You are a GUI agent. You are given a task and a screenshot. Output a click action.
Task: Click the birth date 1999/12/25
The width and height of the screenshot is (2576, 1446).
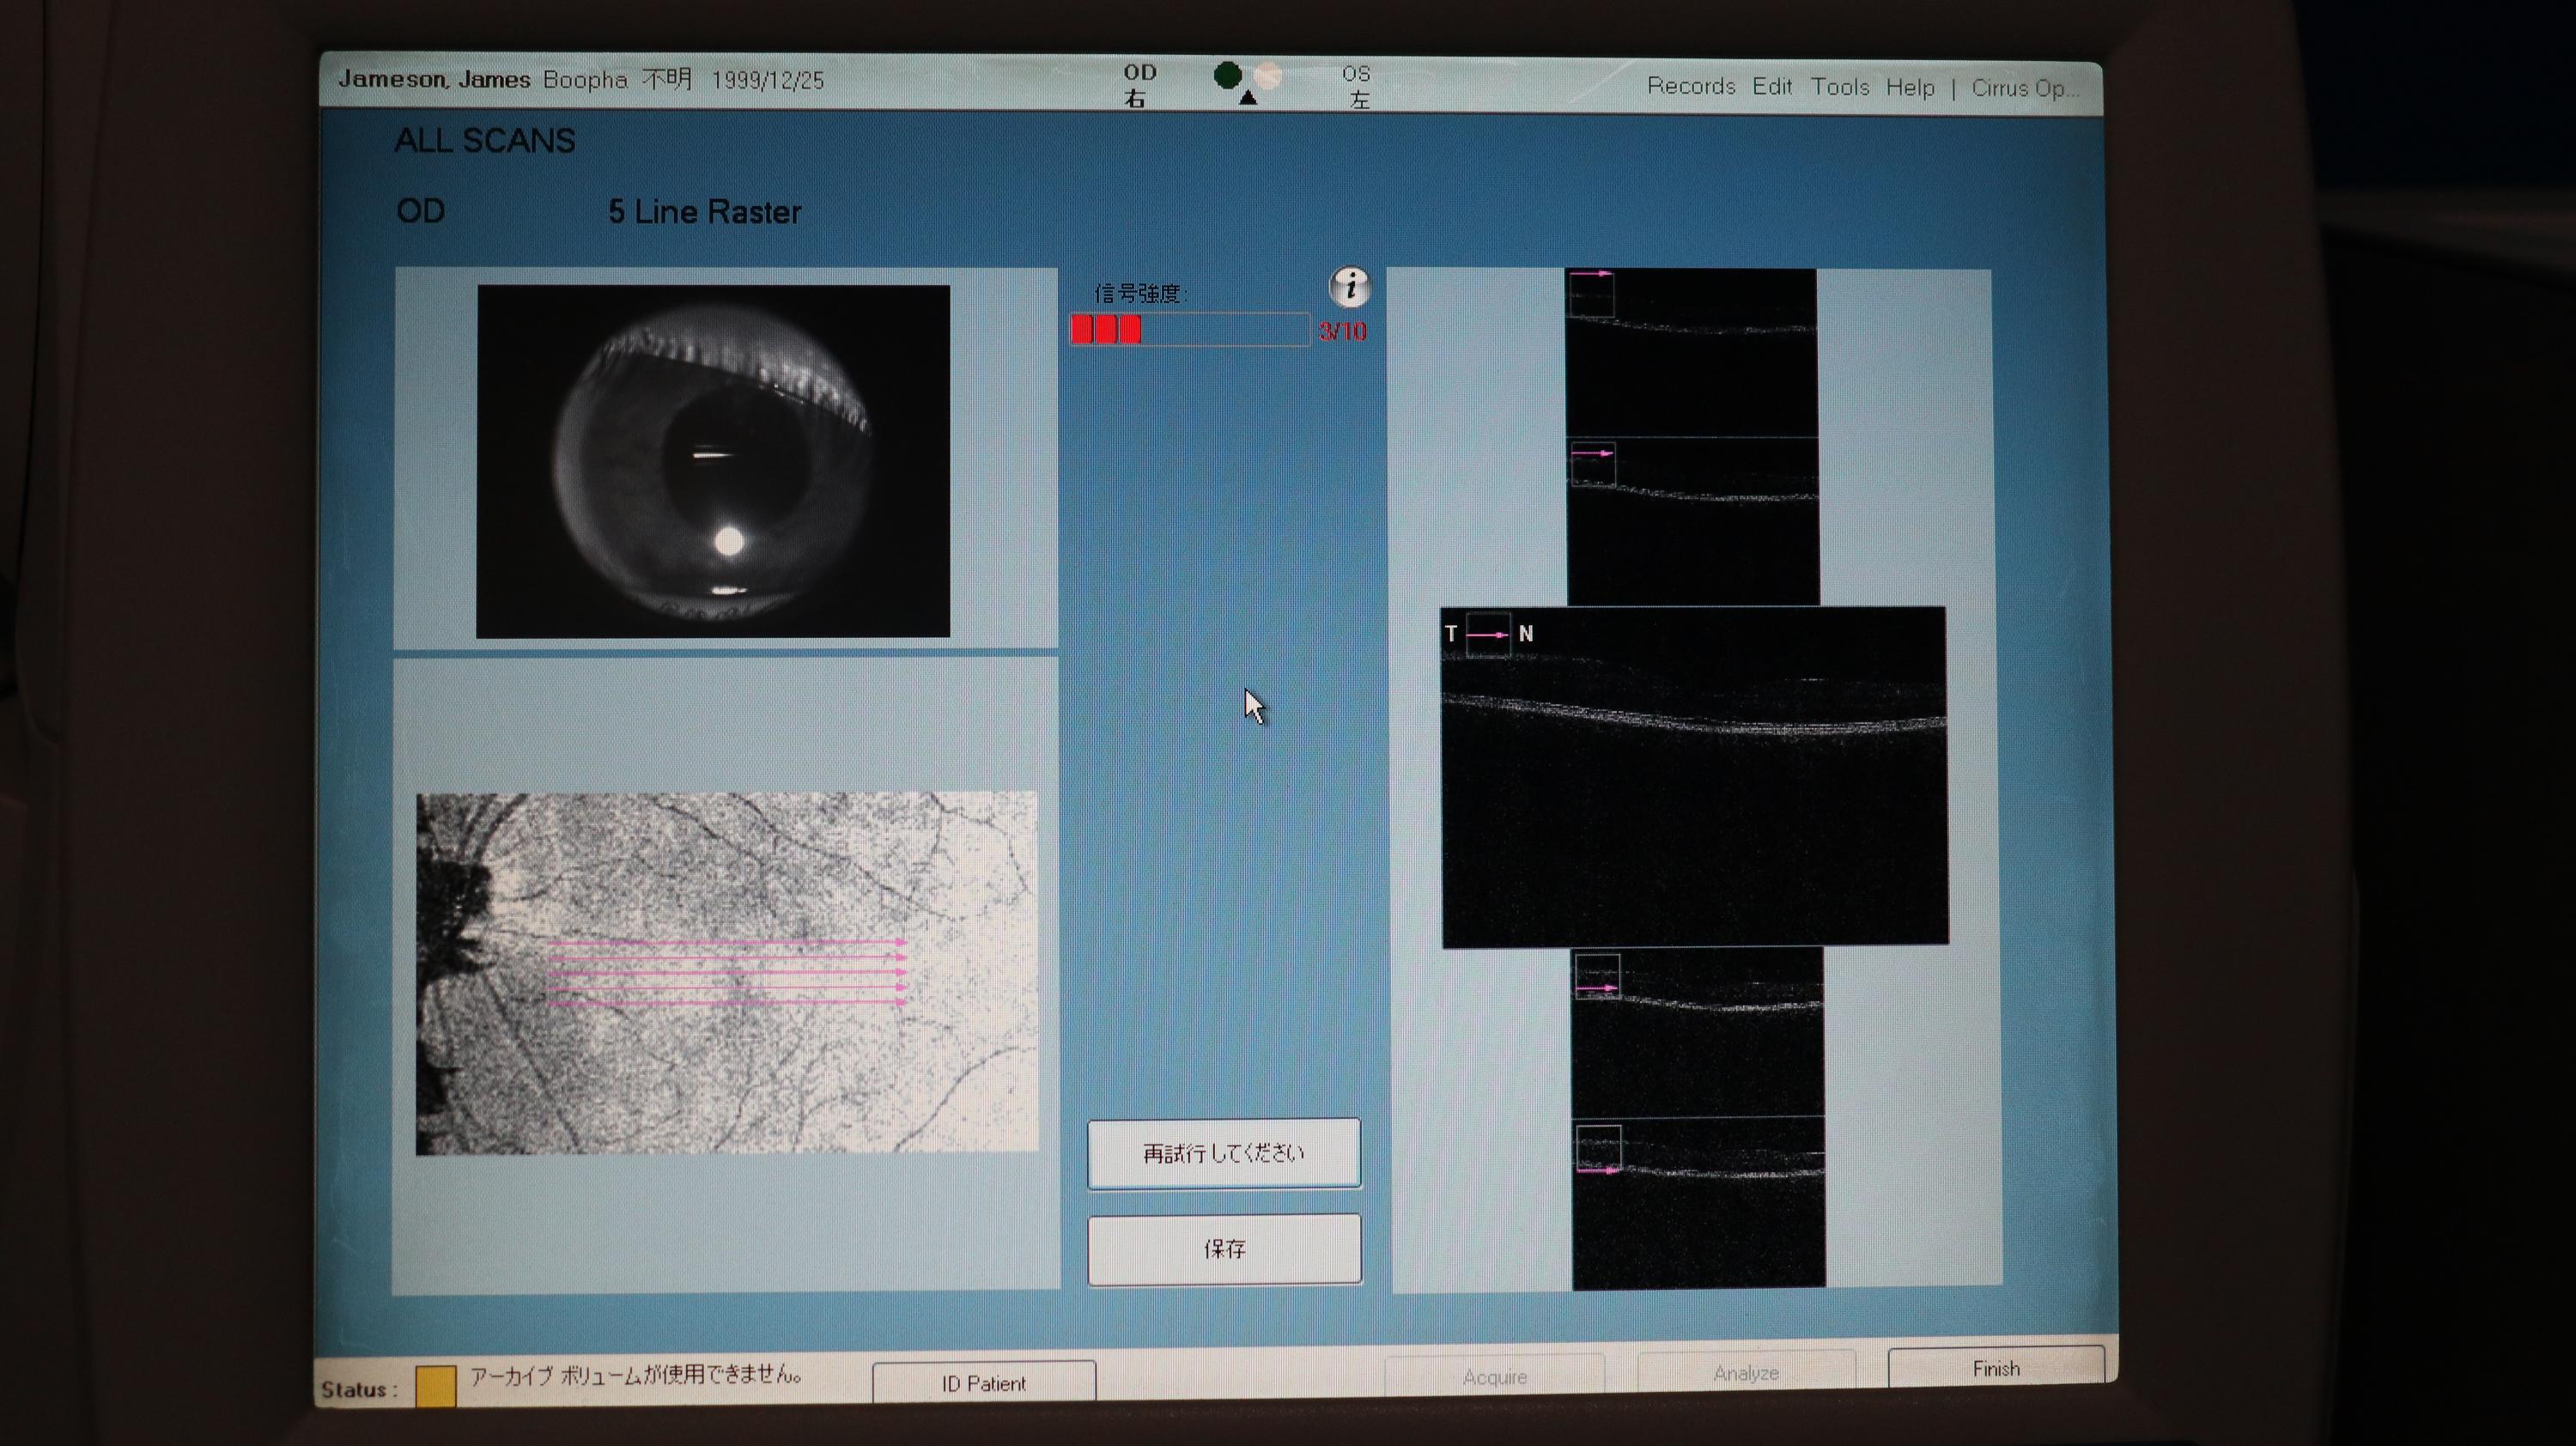pos(768,80)
